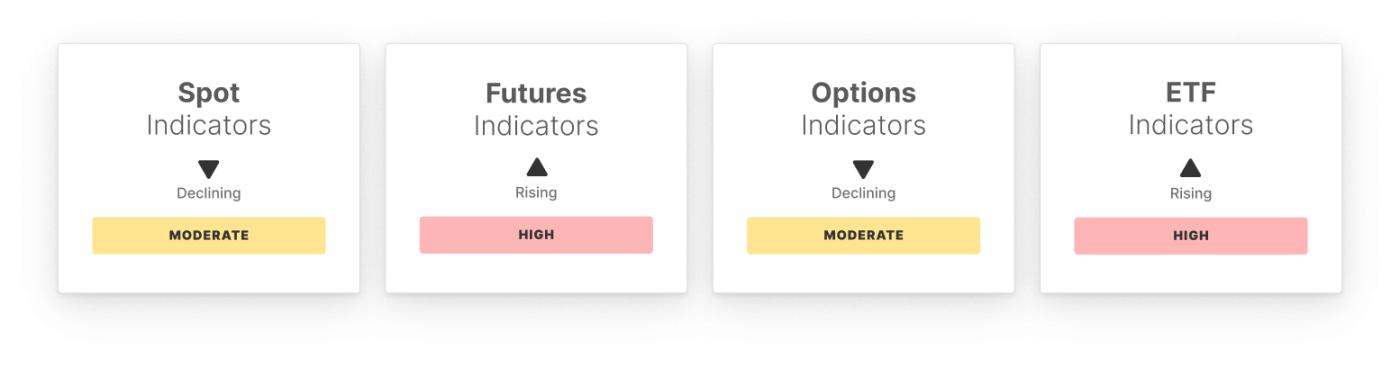The width and height of the screenshot is (1400, 366).
Task: Select the word Indicators in ETF card
Action: [x=1191, y=126]
